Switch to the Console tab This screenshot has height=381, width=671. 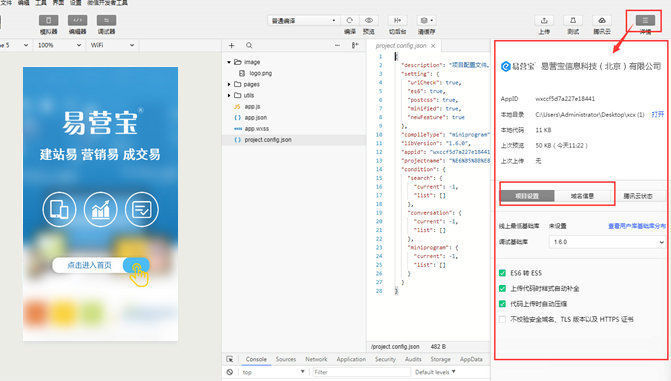[256, 359]
